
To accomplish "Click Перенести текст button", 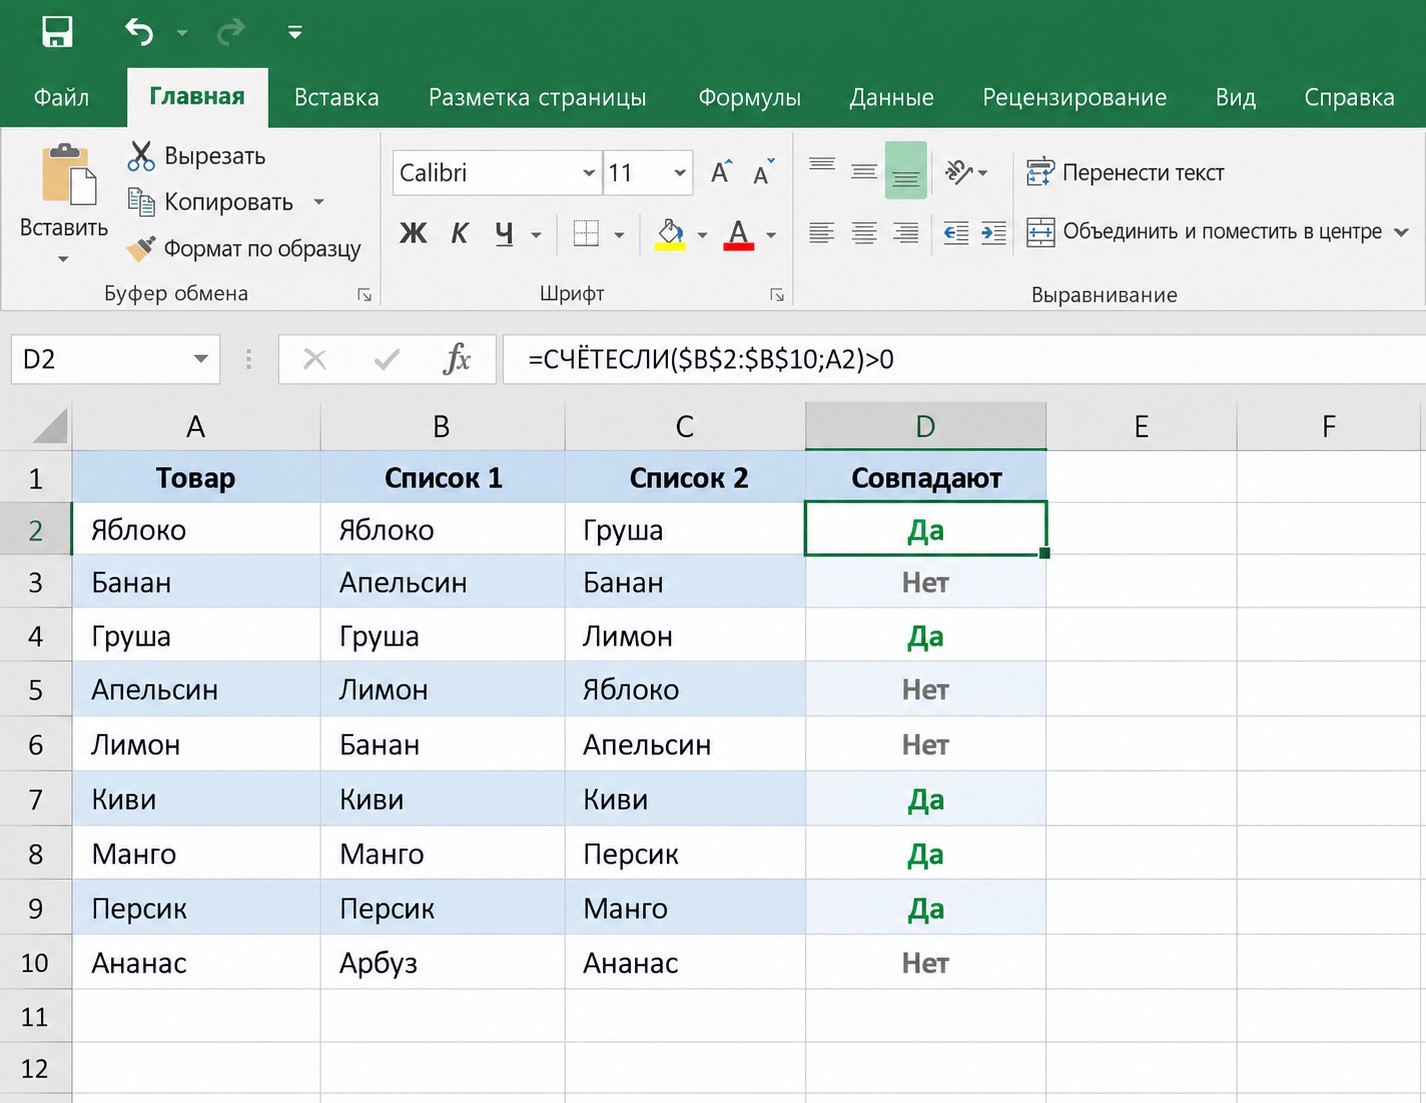I will (1125, 172).
